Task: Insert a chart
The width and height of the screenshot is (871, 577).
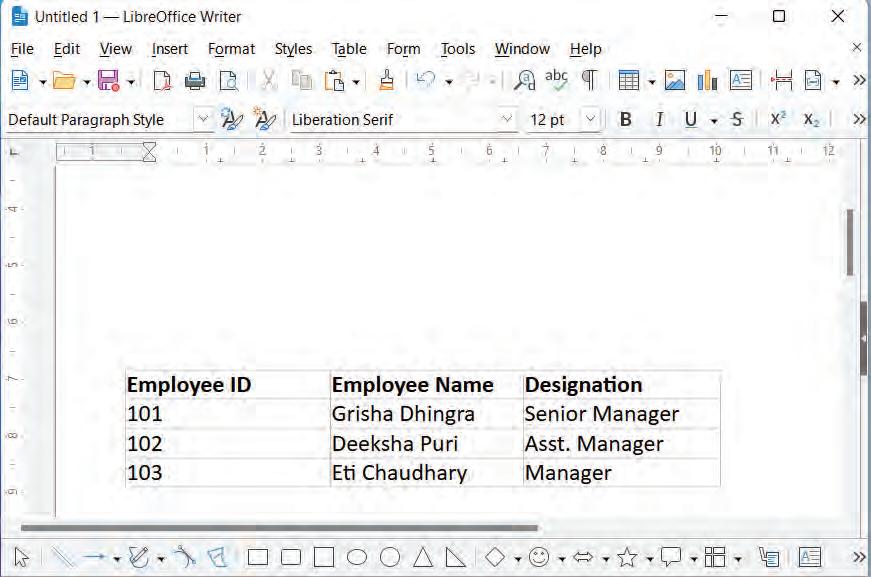Action: click(707, 81)
